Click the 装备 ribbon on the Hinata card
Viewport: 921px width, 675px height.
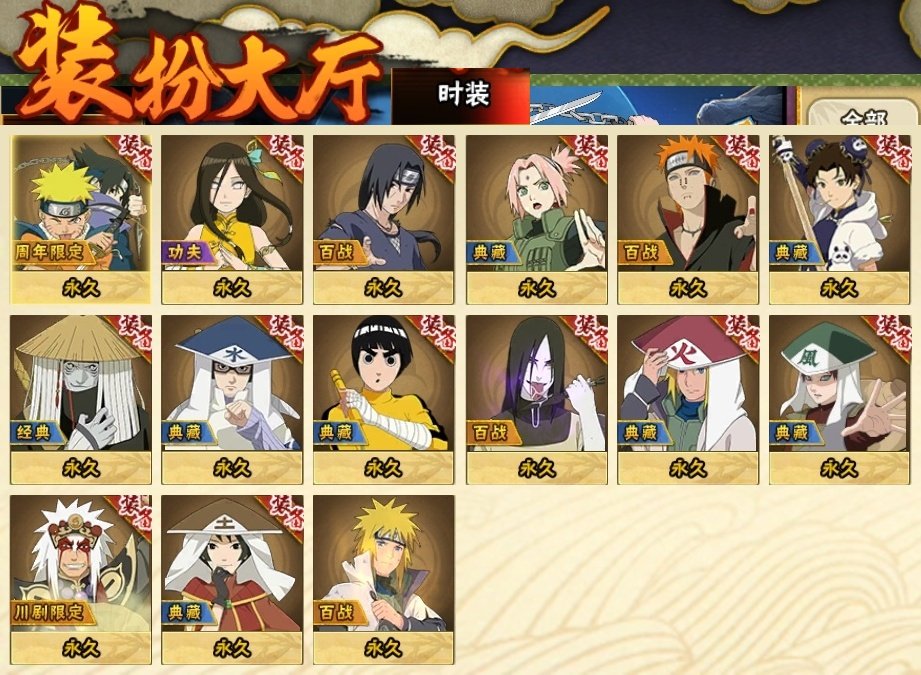pos(283,154)
